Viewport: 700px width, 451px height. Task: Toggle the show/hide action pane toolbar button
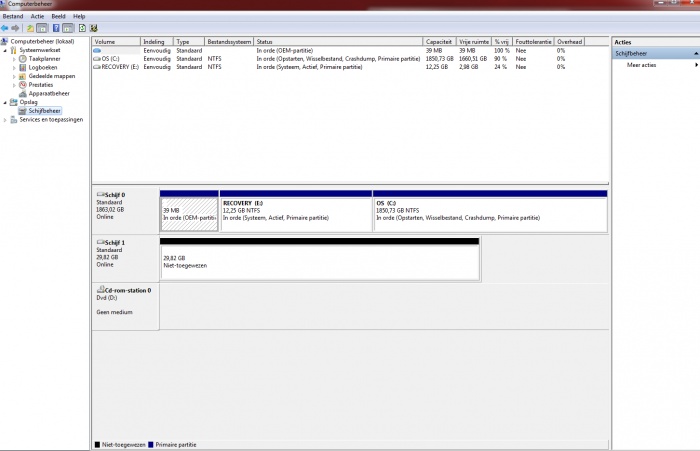click(68, 28)
